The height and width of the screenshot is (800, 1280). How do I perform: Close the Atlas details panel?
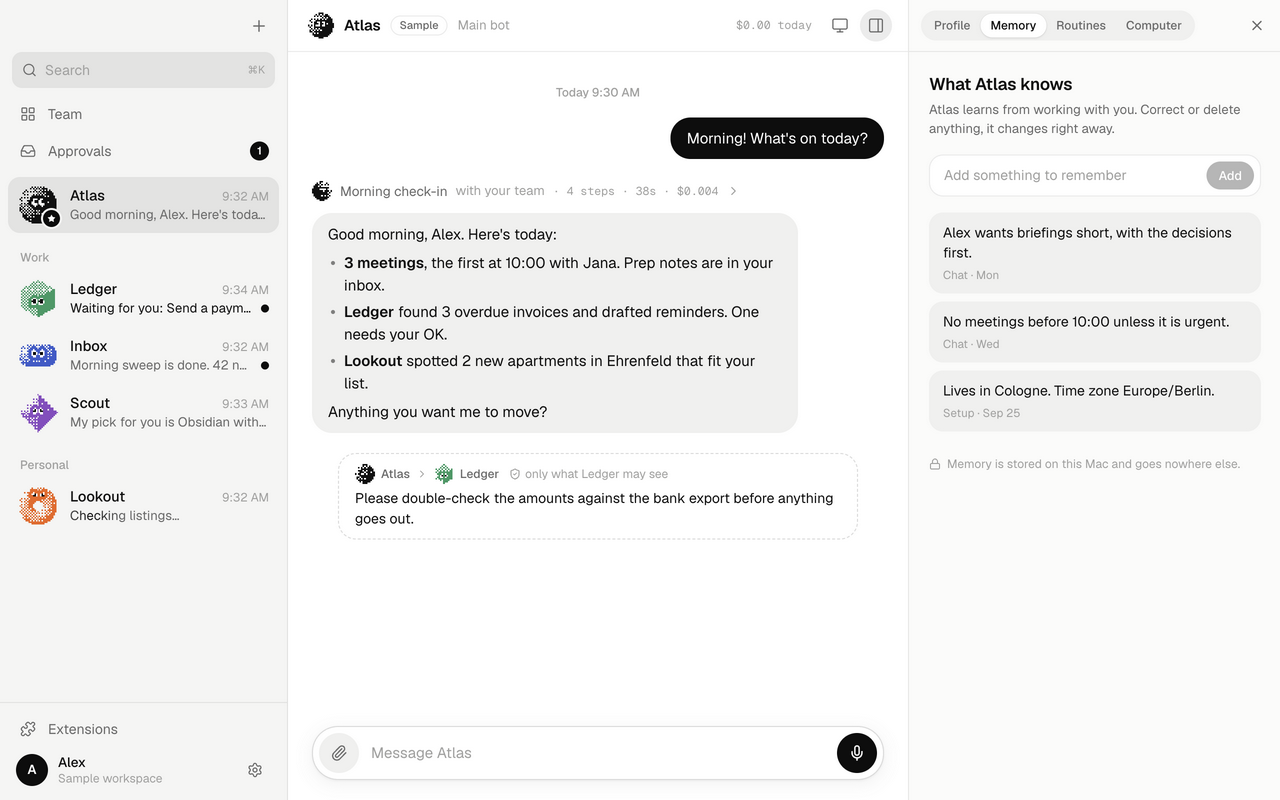[x=1257, y=26]
